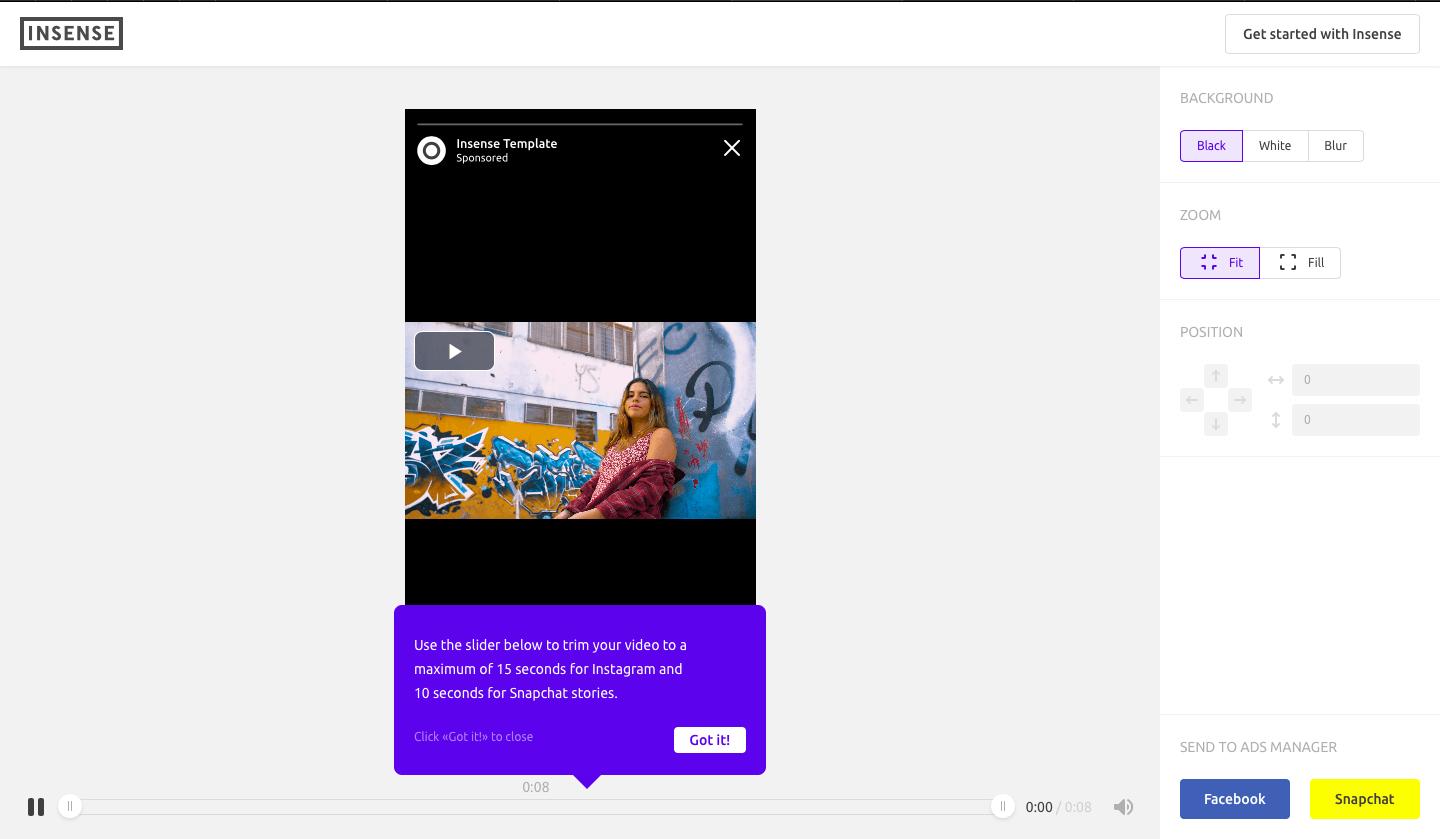Choose the Blur background option
This screenshot has height=839, width=1440.
click(1335, 146)
